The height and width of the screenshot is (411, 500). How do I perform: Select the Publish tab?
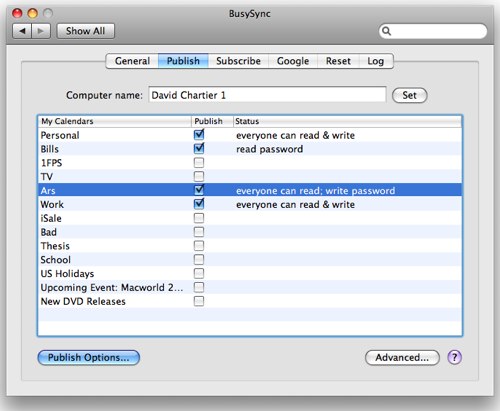183,61
